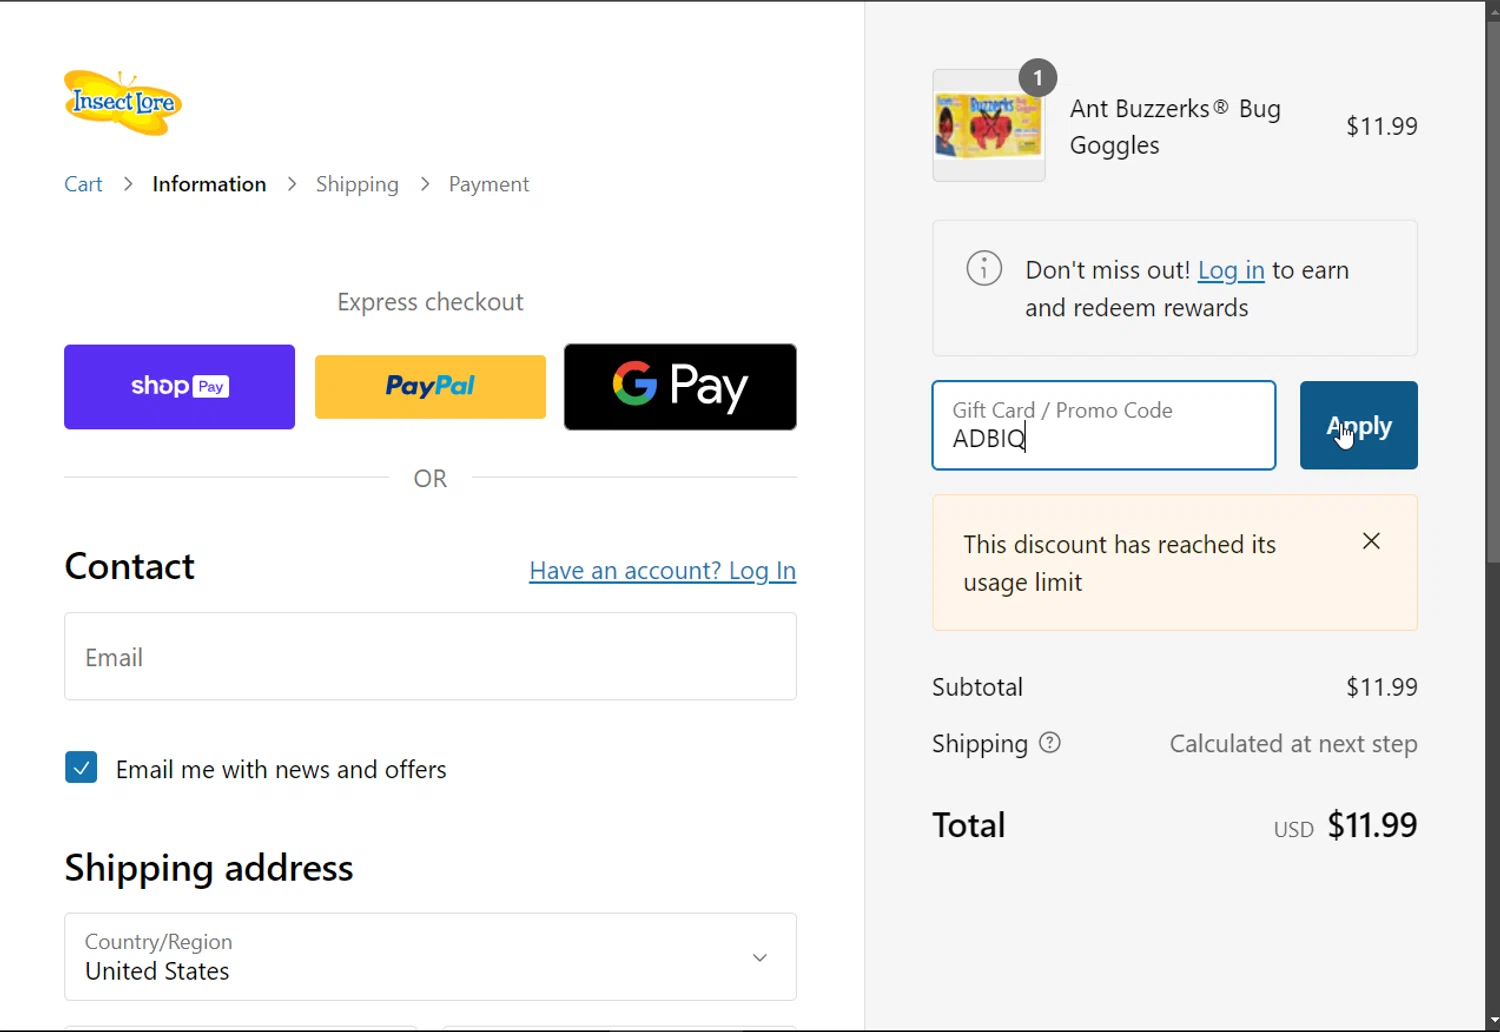
Task: Click the Insect Lore logo
Action: click(x=123, y=102)
